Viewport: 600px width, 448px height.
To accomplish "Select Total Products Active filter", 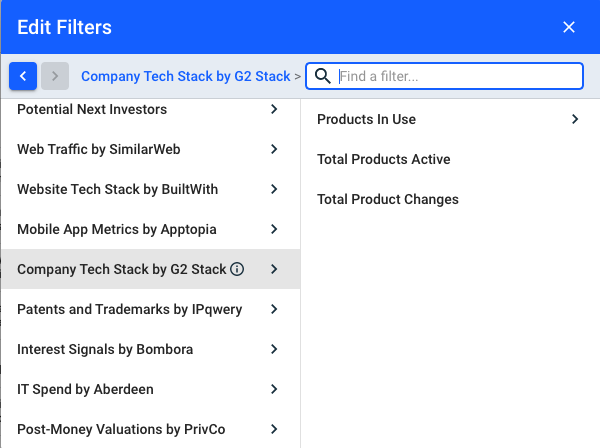I will click(383, 159).
